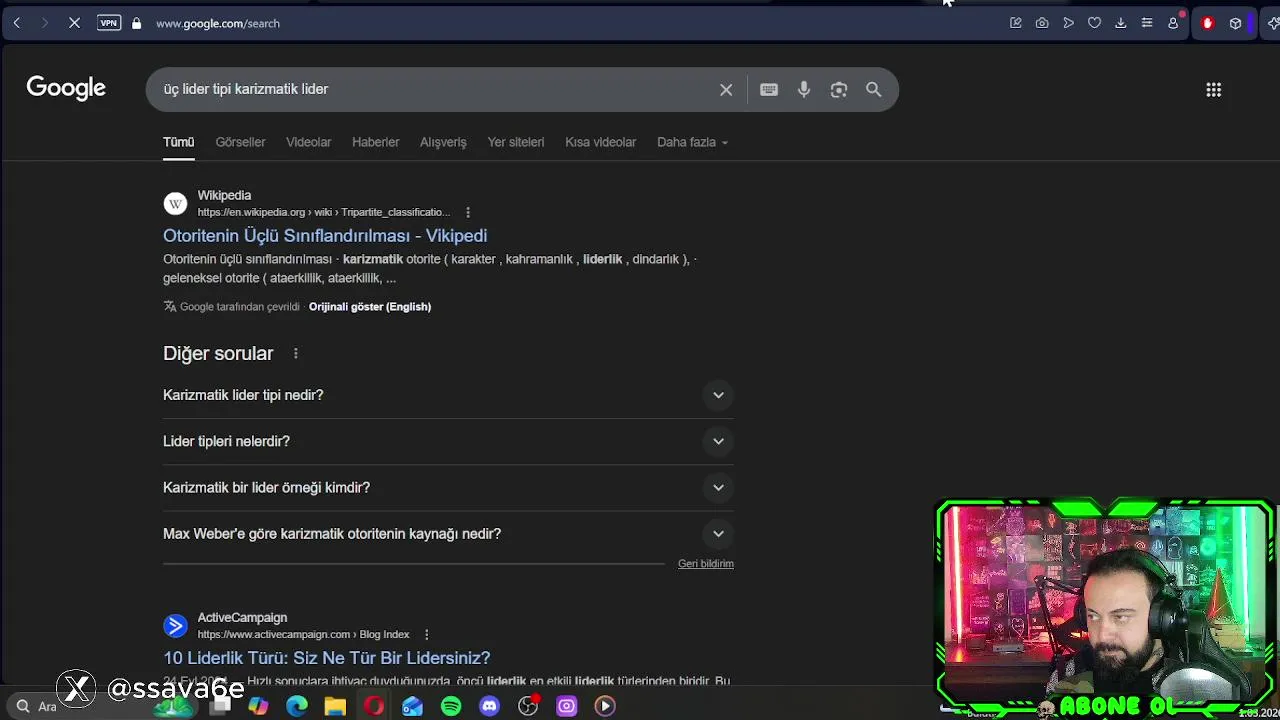Open the media player taskbar icon
This screenshot has height=720, width=1280.
pyautogui.click(x=605, y=706)
